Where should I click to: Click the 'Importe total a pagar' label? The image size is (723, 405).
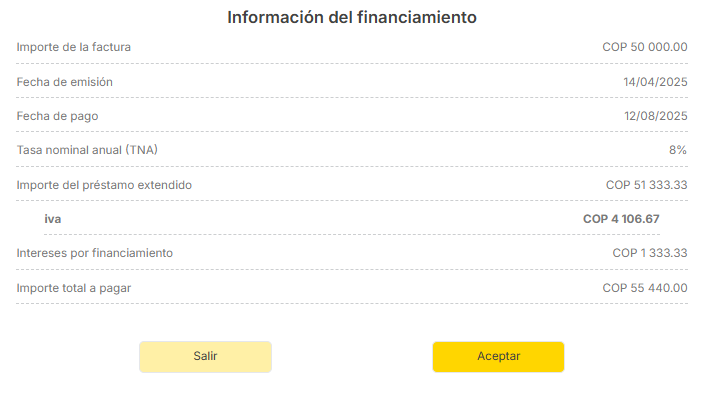pyautogui.click(x=74, y=288)
